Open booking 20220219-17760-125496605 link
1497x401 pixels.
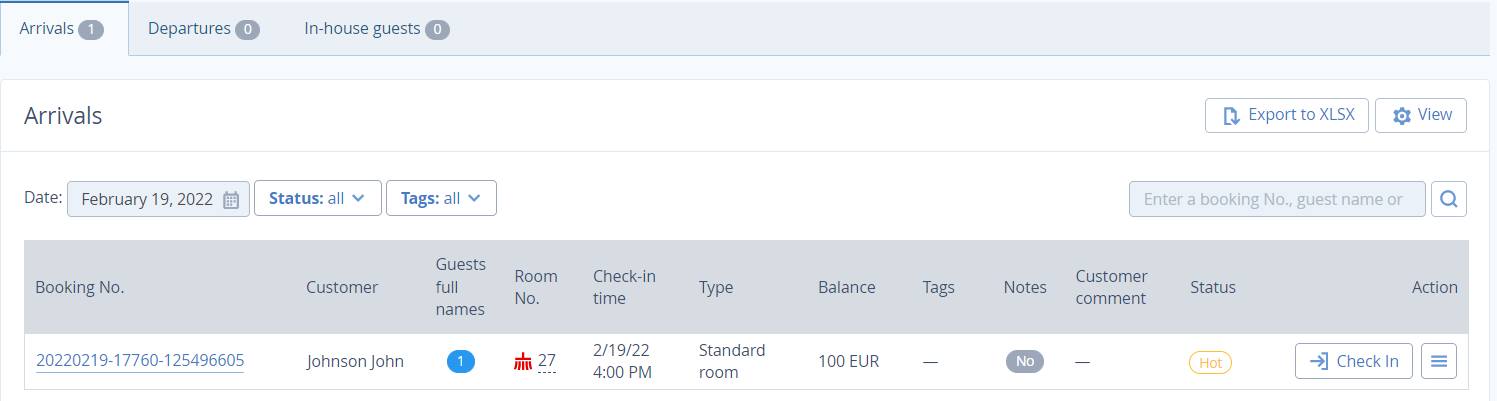140,361
